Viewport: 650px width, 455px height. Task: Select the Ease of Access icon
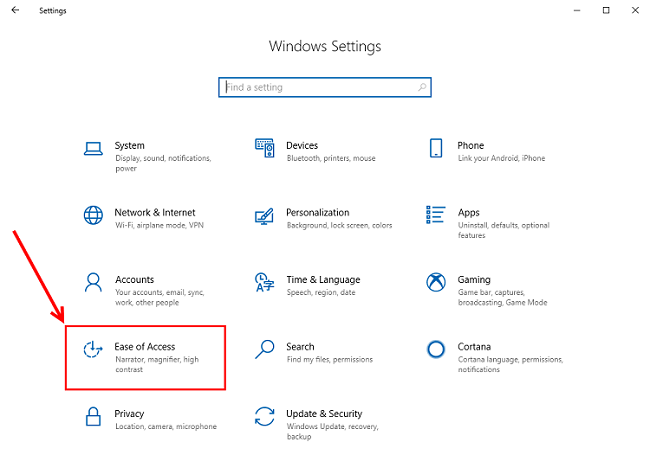(93, 349)
